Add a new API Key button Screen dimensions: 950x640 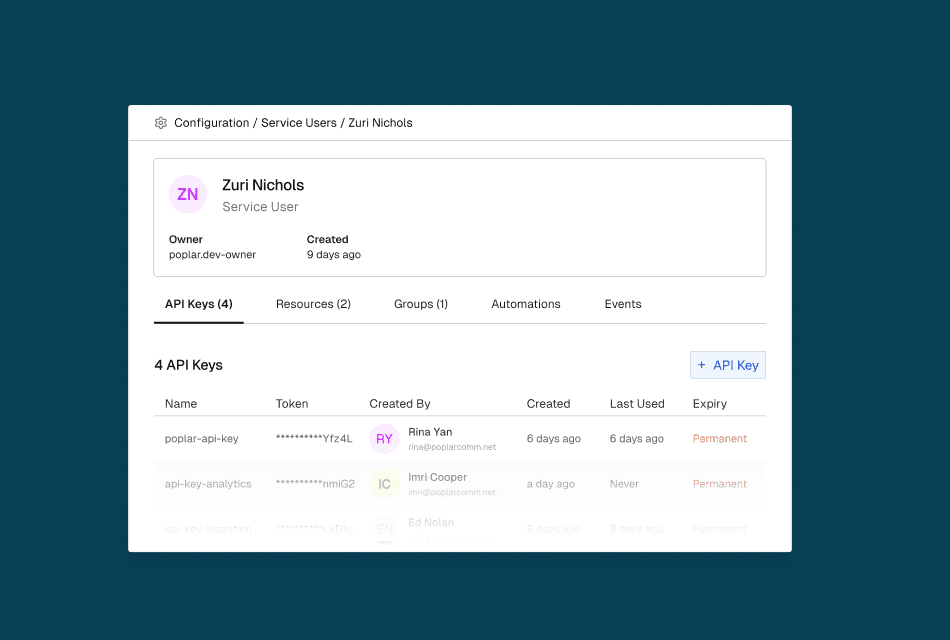coord(728,365)
